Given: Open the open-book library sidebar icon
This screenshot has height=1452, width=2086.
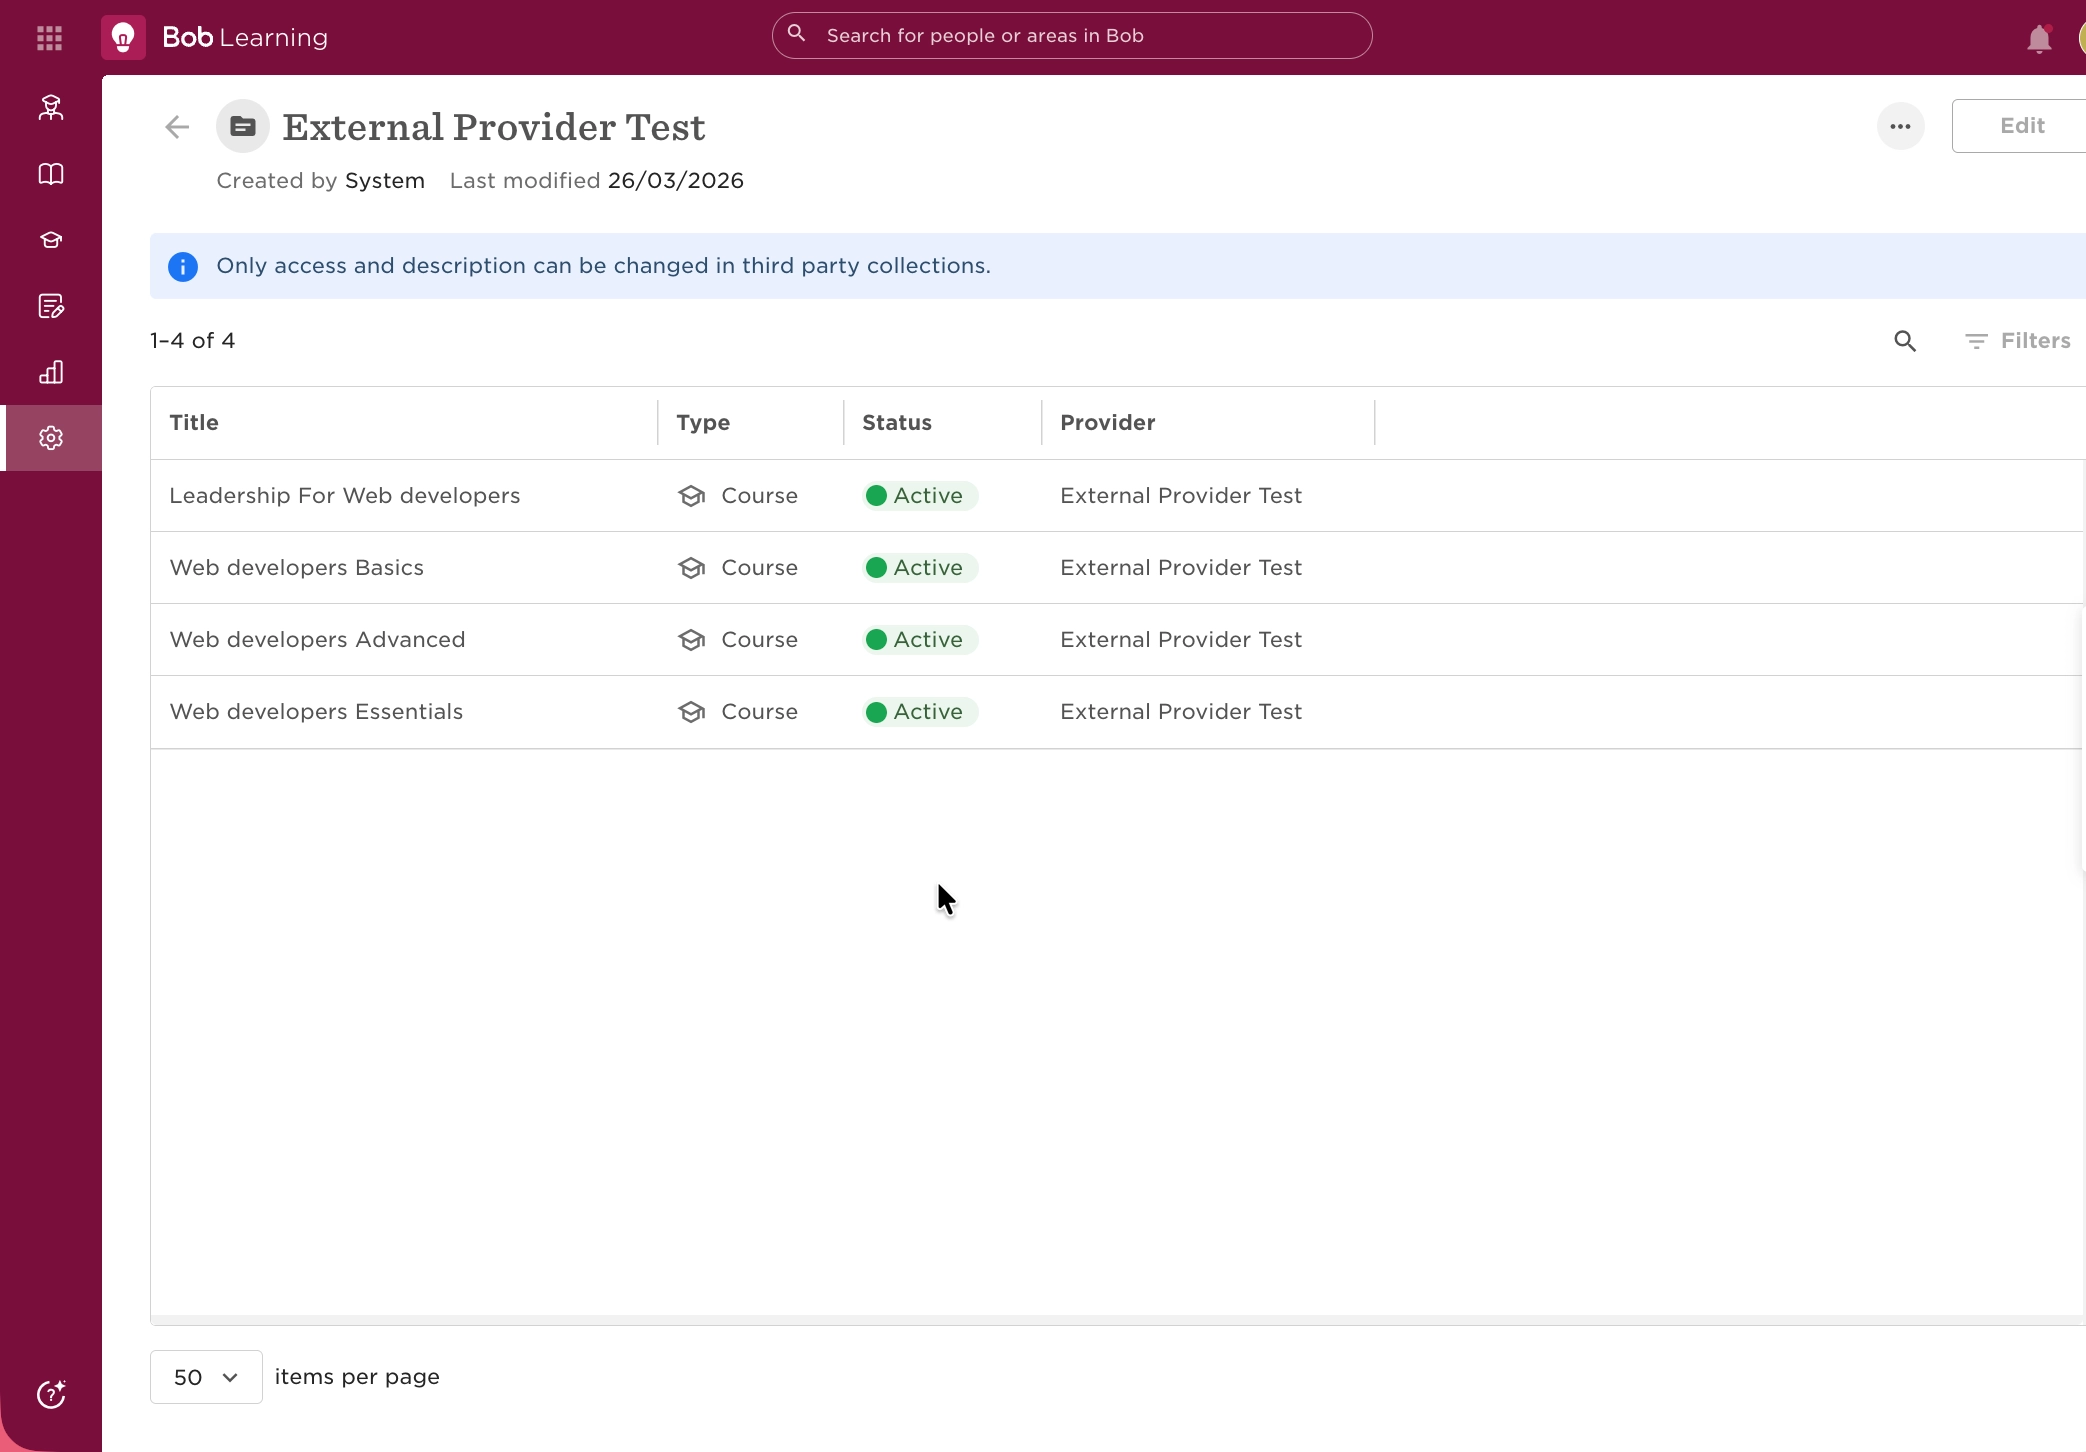Looking at the screenshot, I should tap(51, 174).
